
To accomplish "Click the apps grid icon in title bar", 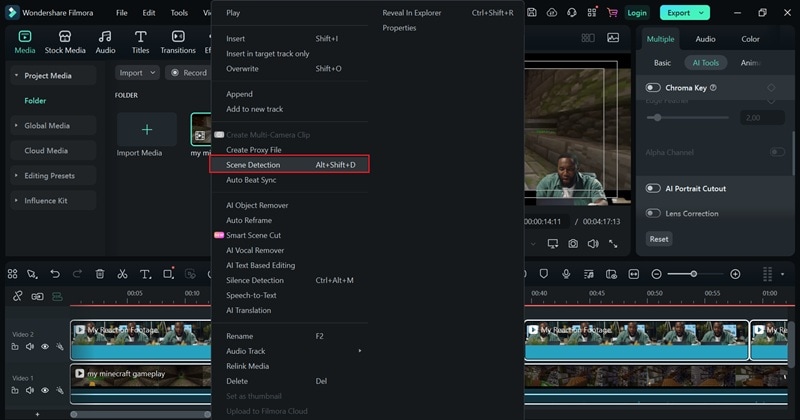I will coord(592,13).
